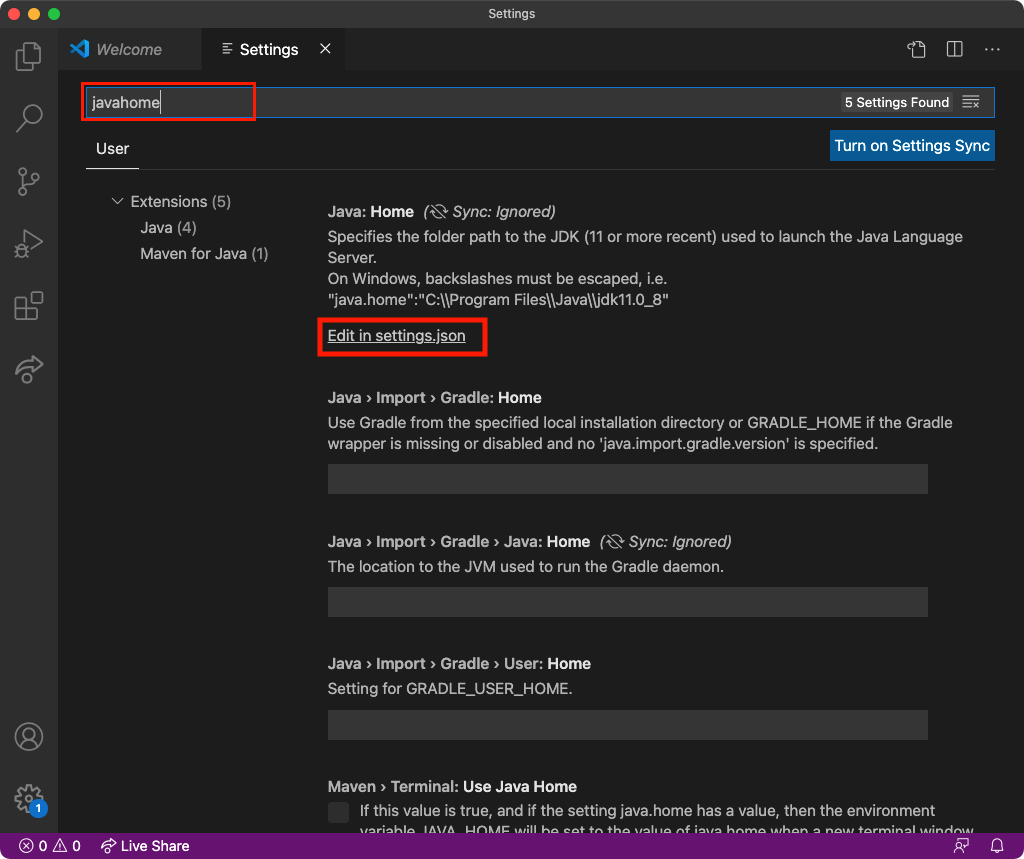The width and height of the screenshot is (1024, 859).
Task: Click the Gradle Java: Home input field
Action: [x=628, y=602]
